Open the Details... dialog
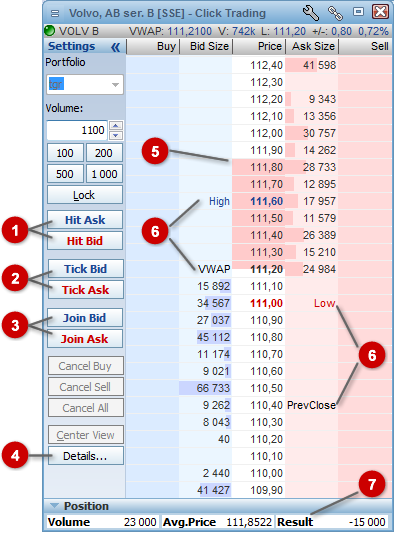 click(x=85, y=456)
